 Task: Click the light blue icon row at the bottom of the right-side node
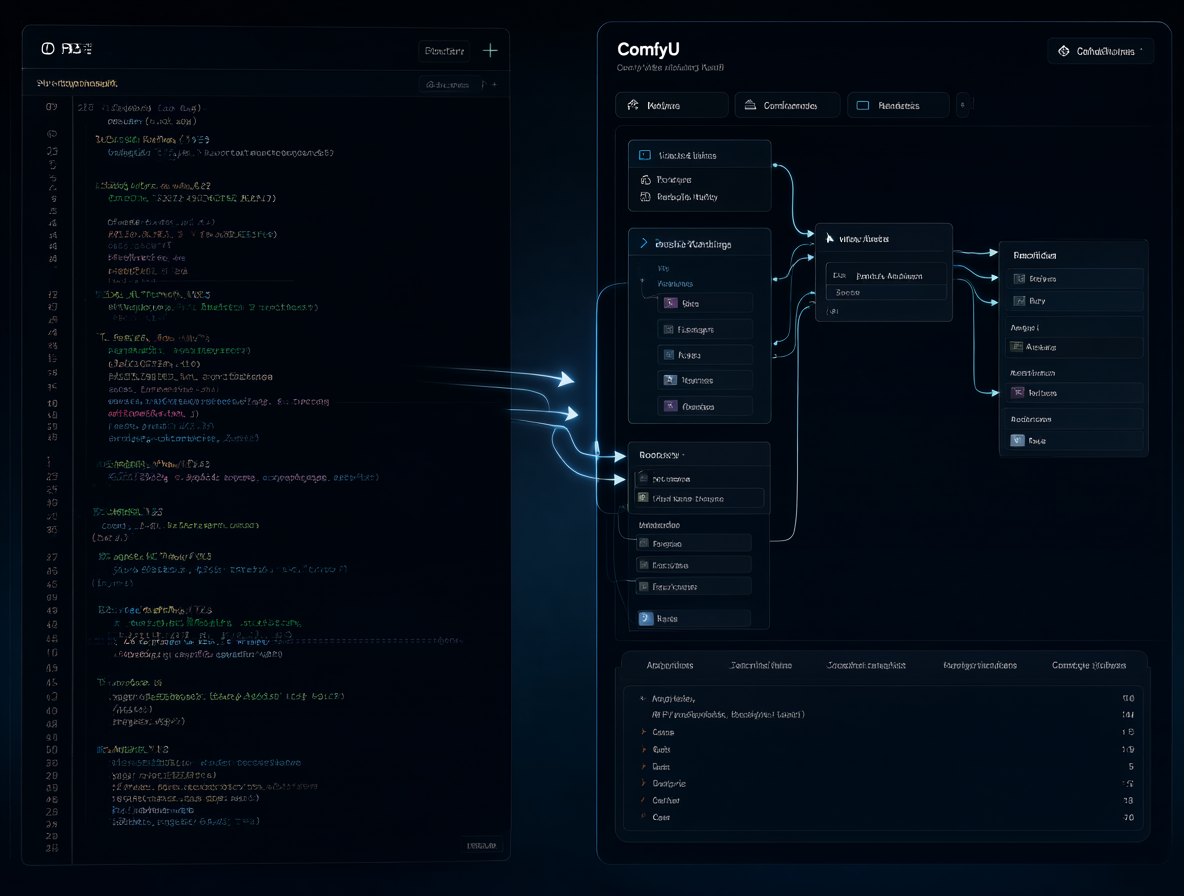coord(1075,440)
